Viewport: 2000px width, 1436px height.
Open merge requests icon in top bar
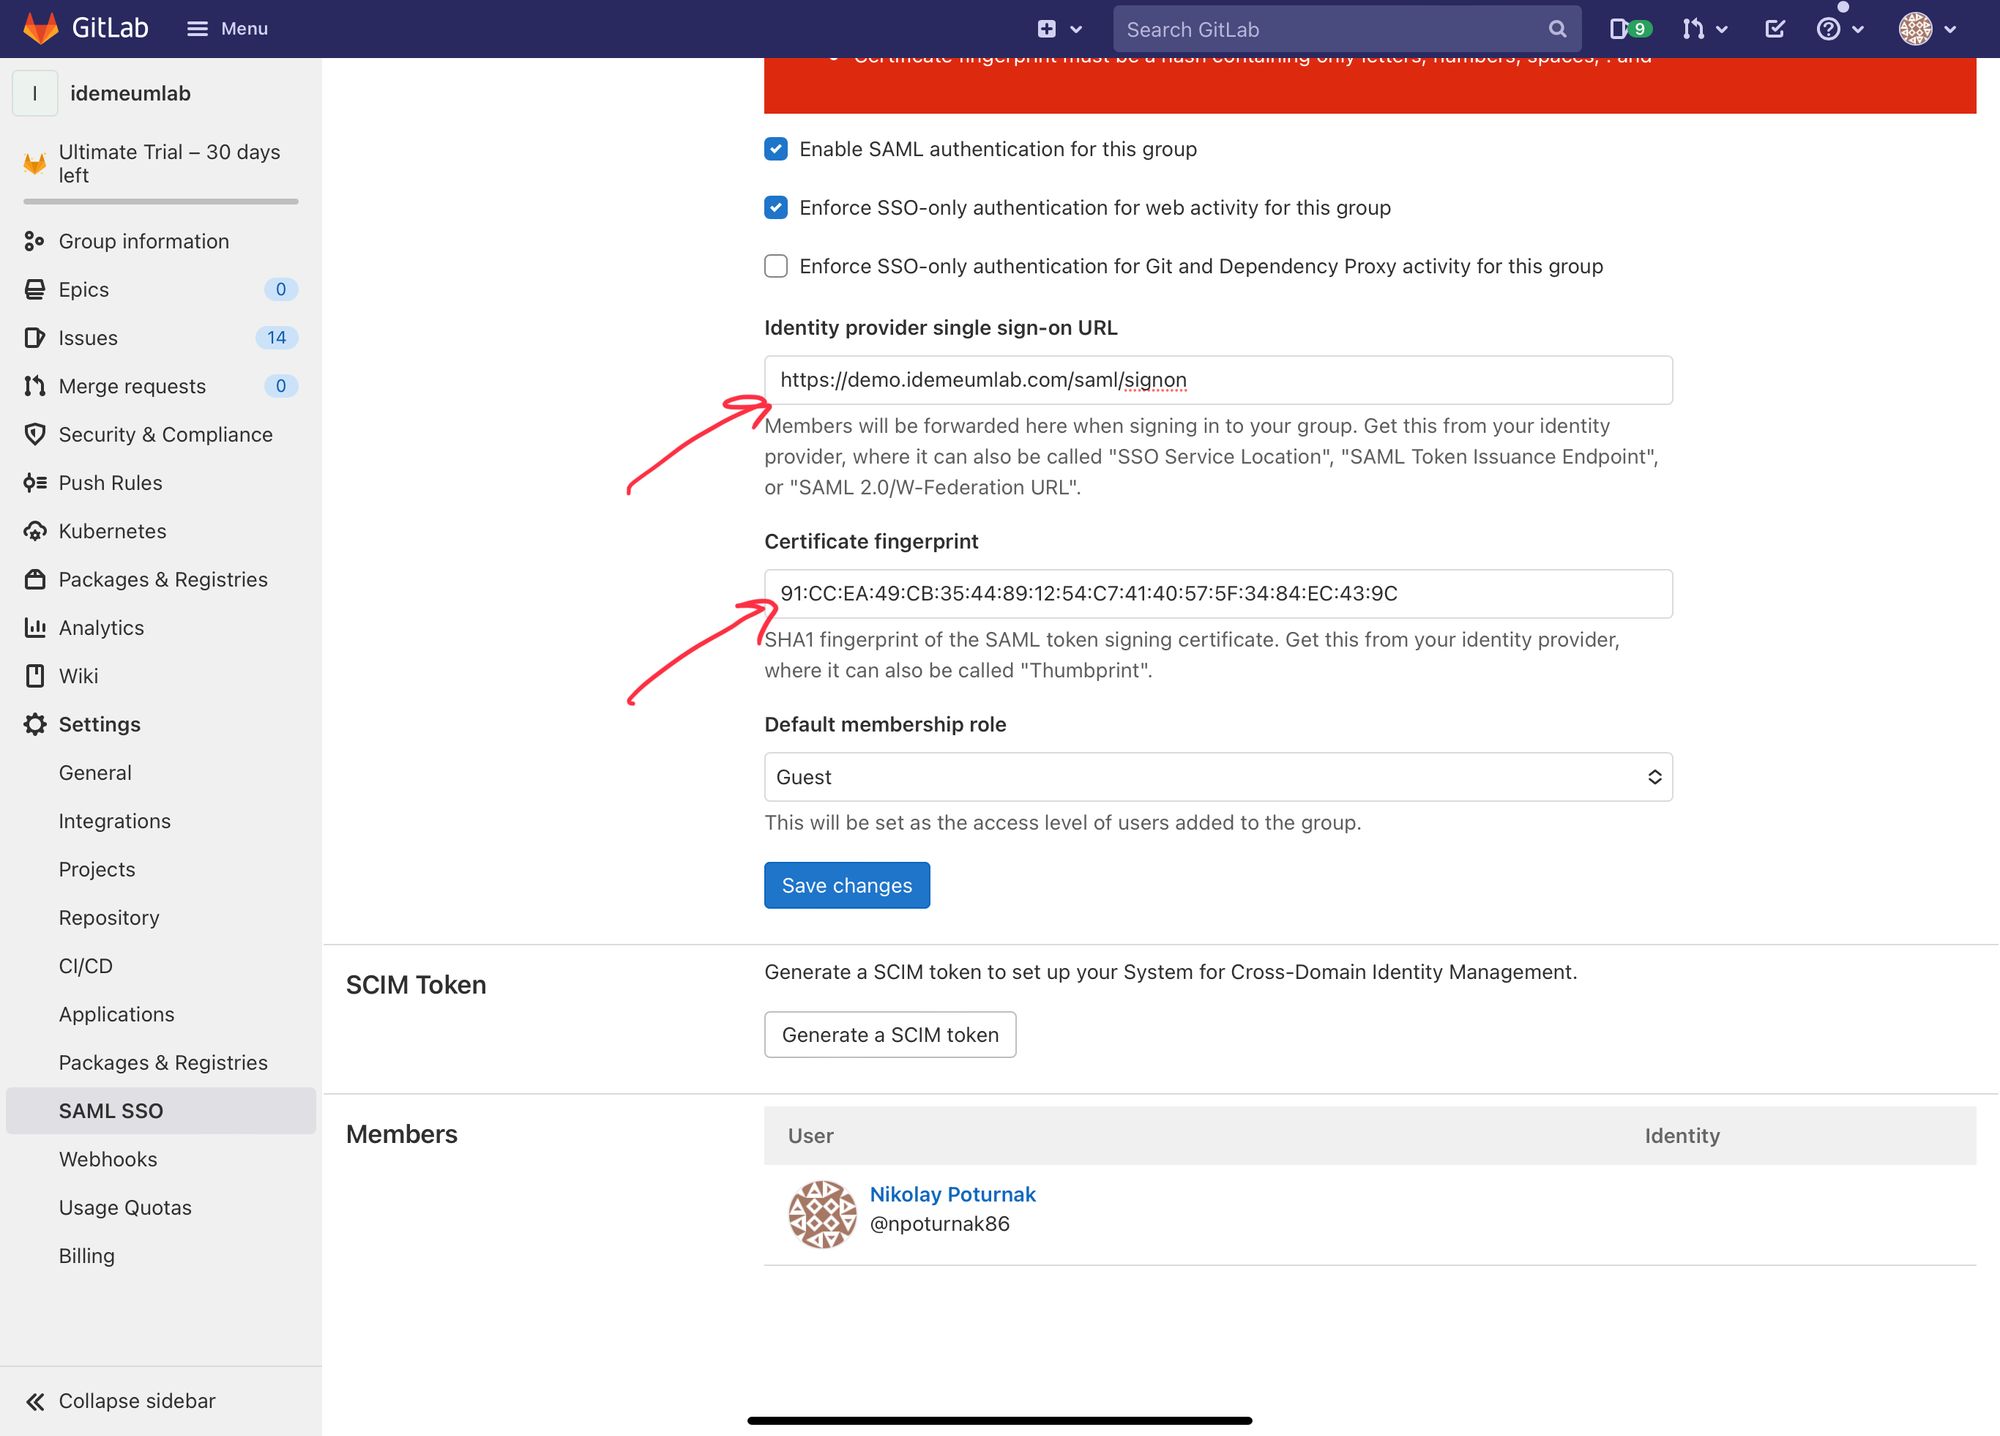pos(1692,29)
